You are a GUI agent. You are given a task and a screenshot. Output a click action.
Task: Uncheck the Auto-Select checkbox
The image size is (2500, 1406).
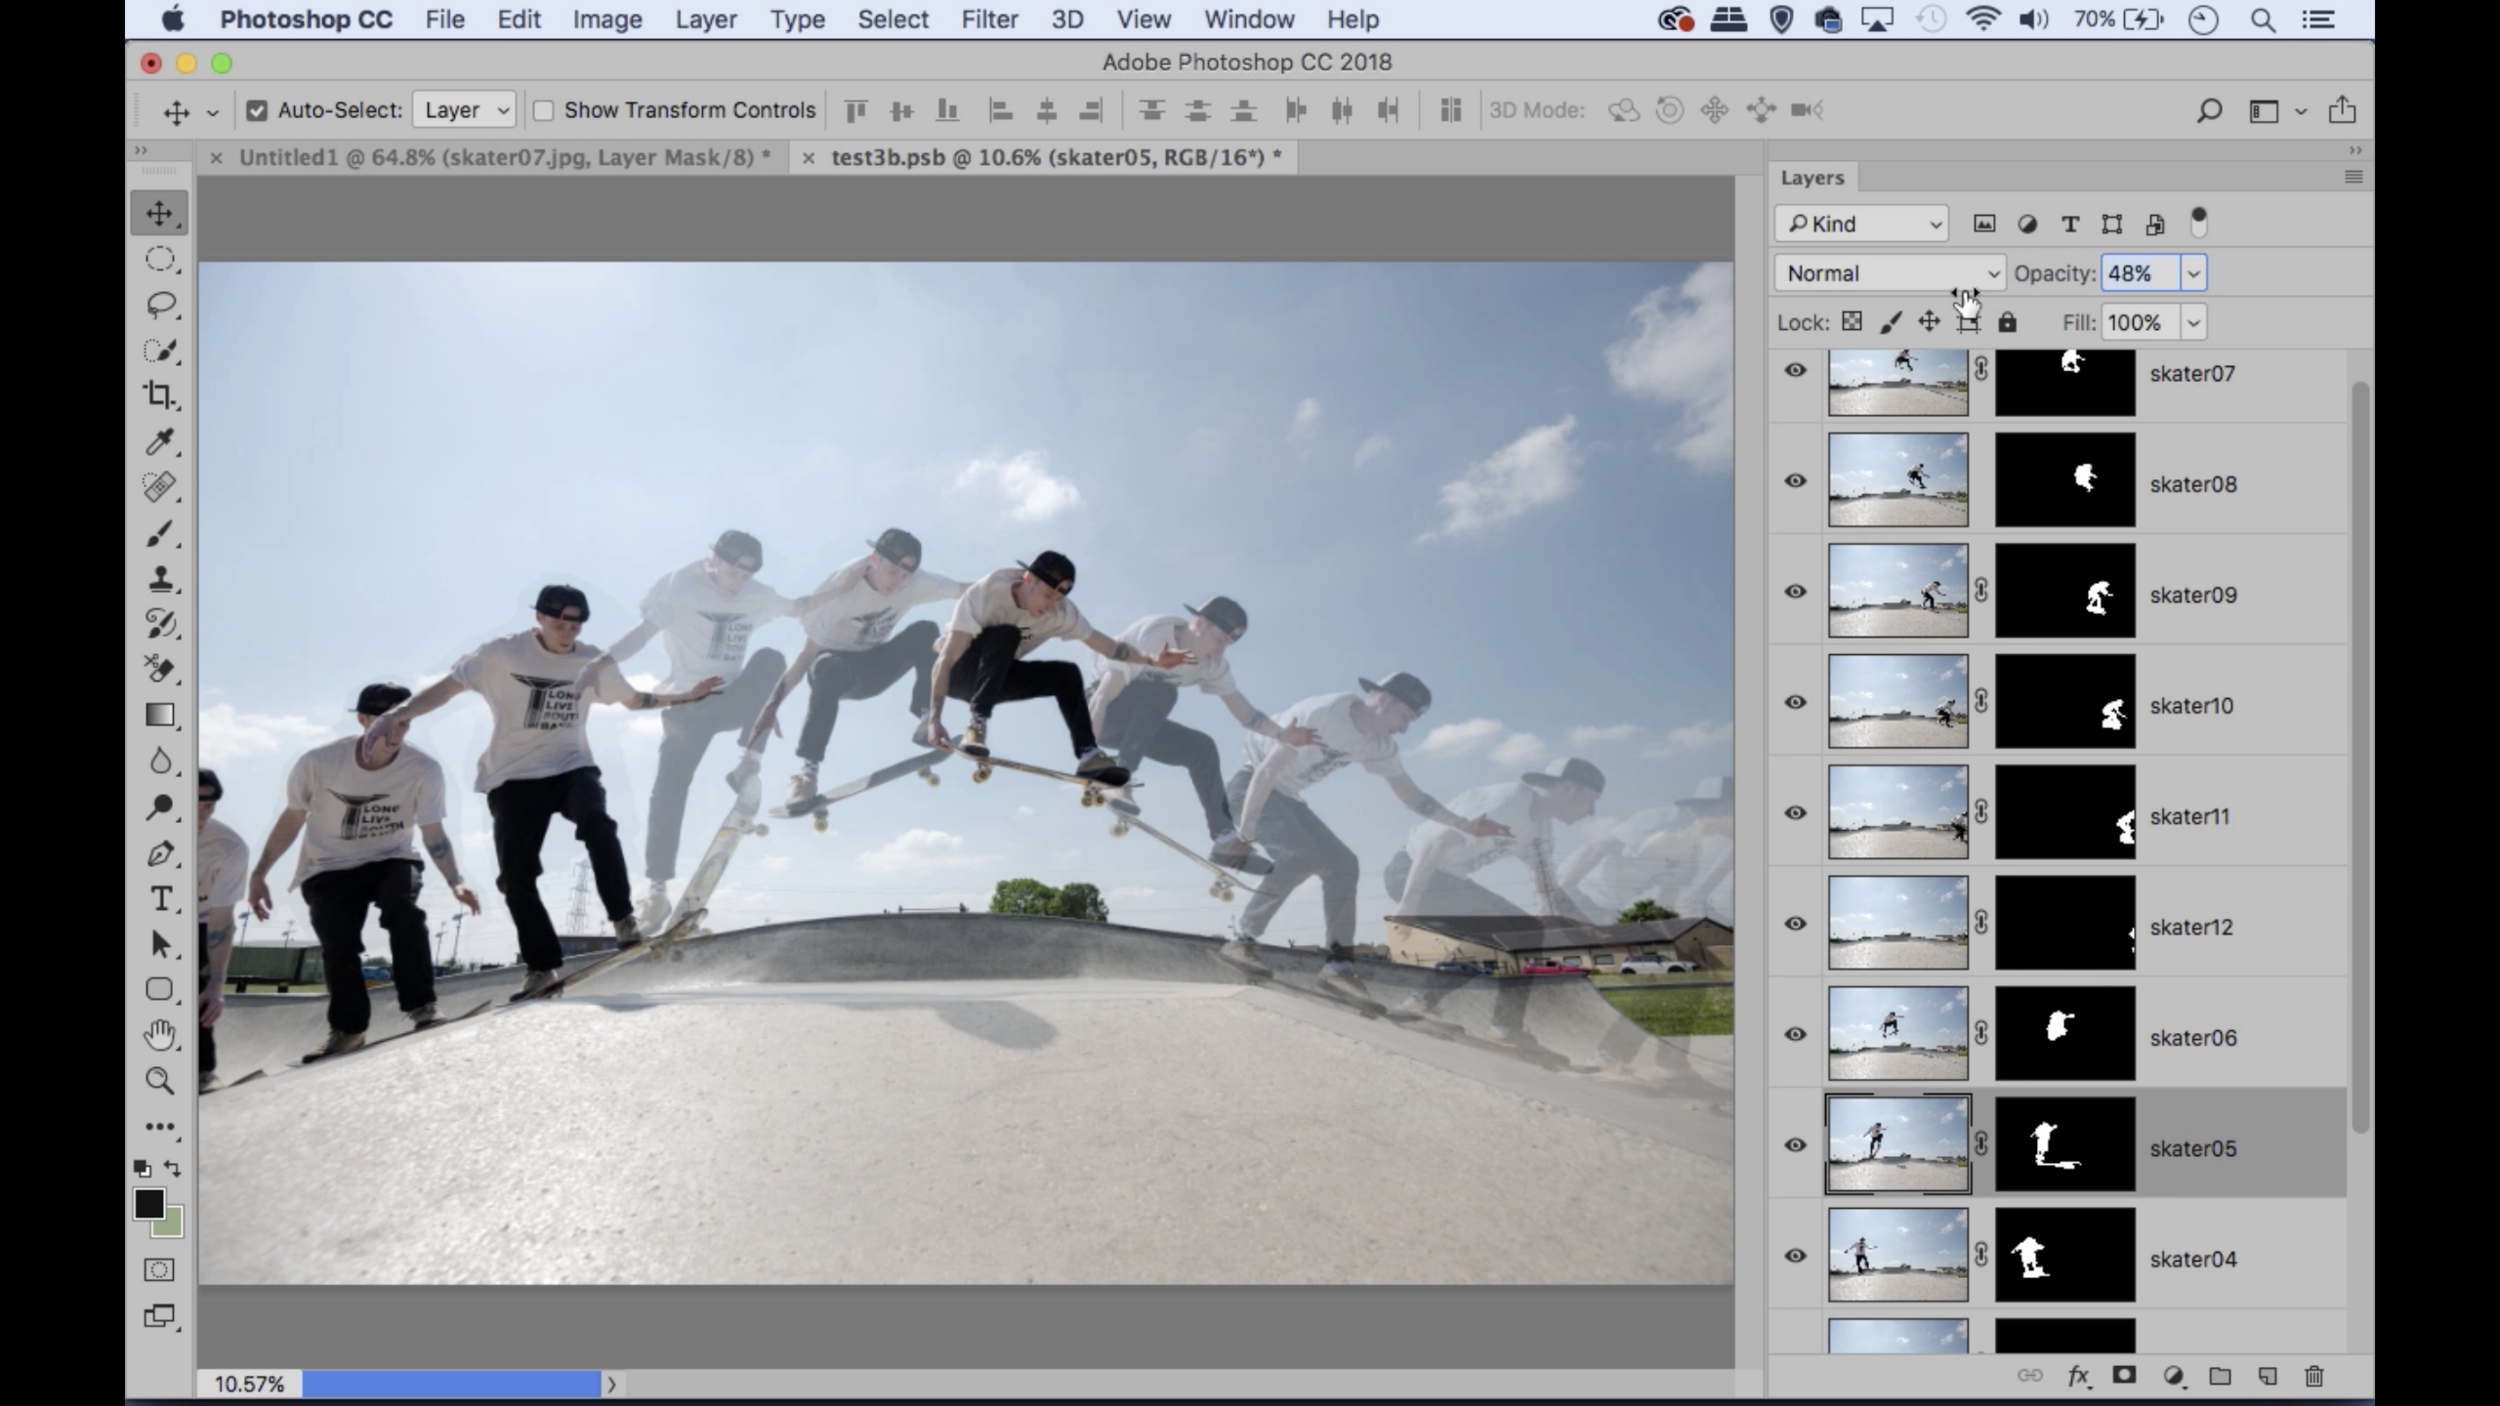click(x=257, y=110)
